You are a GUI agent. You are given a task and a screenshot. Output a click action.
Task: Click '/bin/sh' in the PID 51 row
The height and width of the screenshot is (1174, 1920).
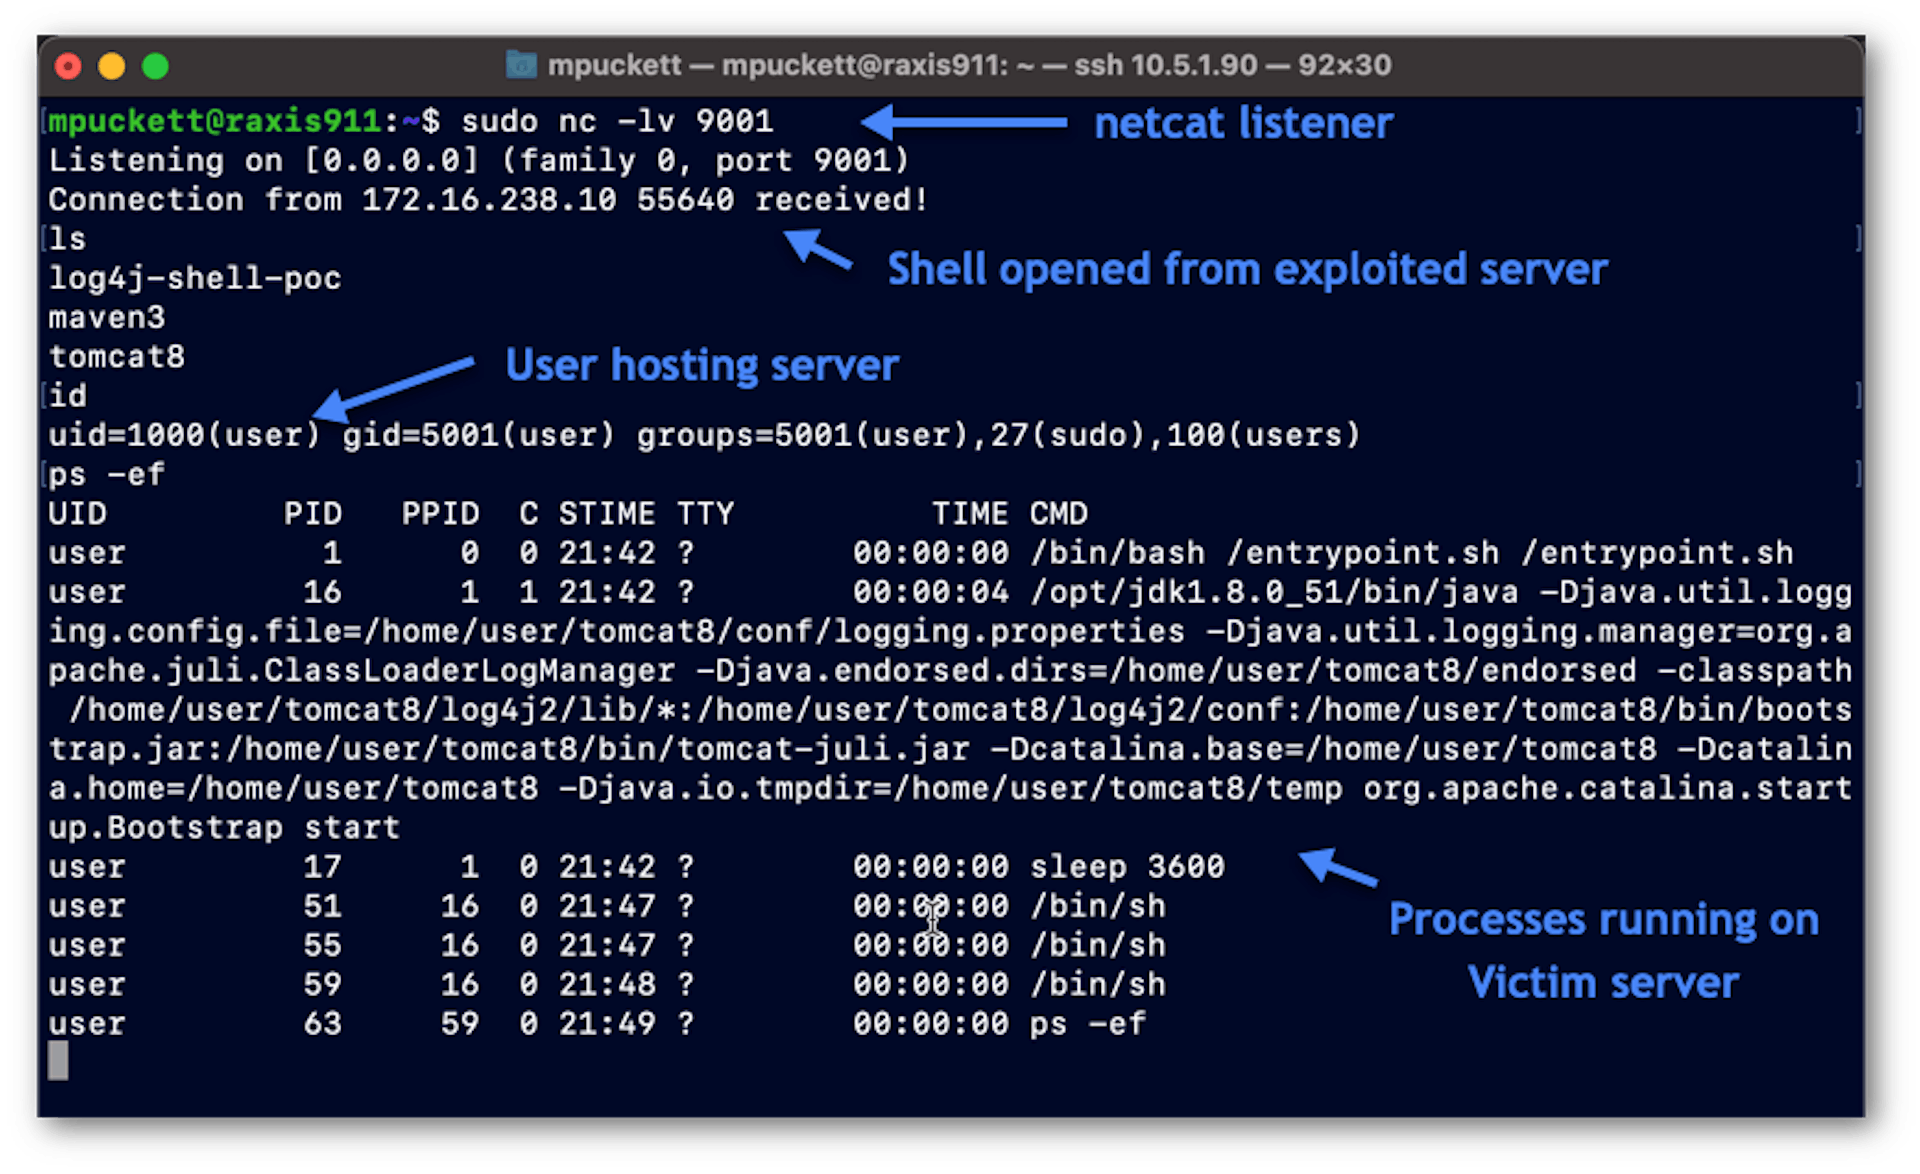1098,905
